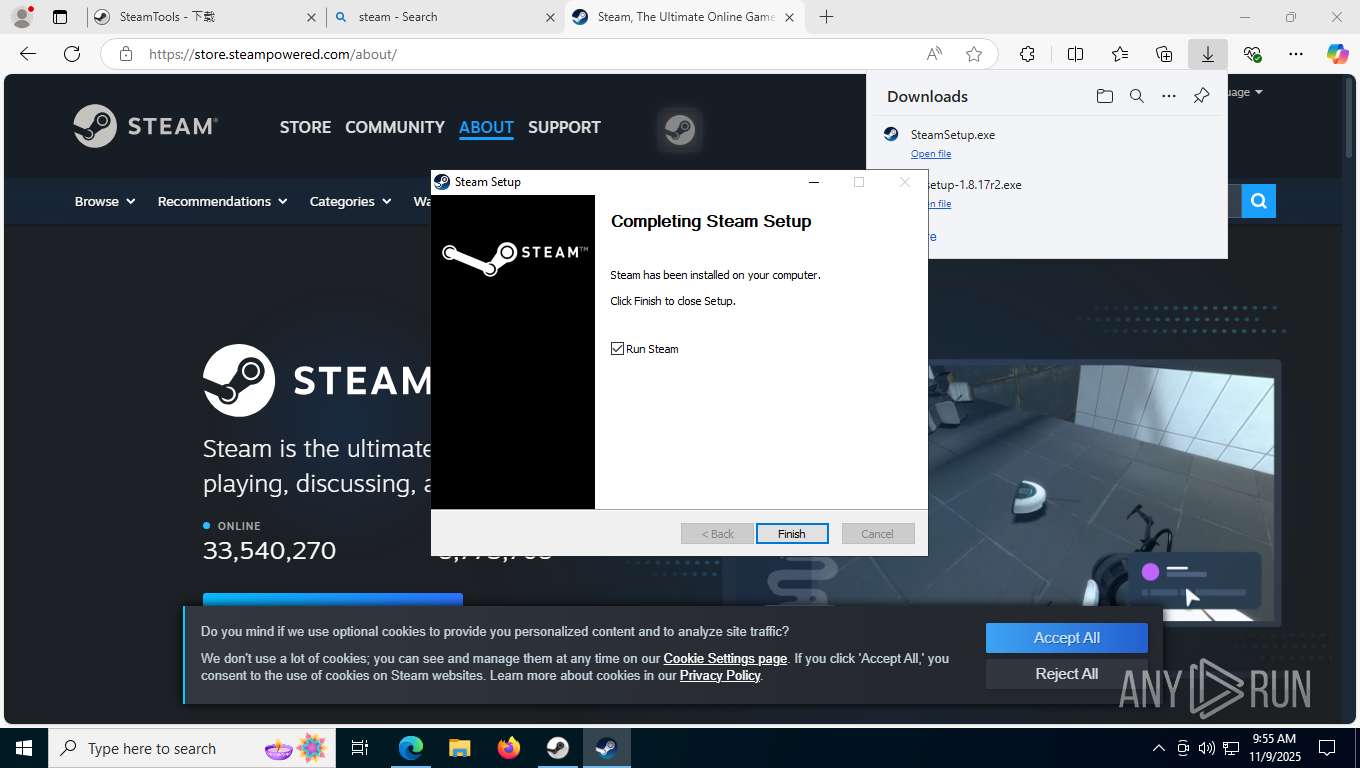This screenshot has width=1360, height=768.
Task: Launch Firefox from the taskbar
Action: click(508, 748)
